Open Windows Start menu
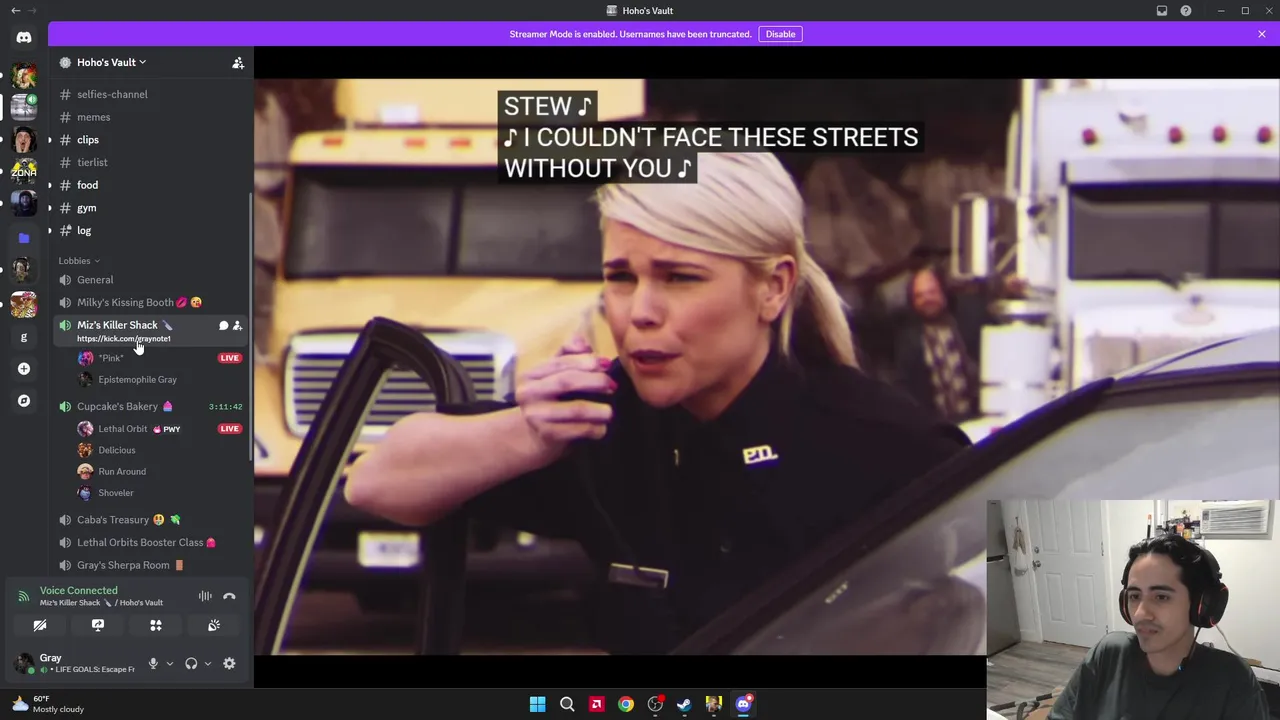Image resolution: width=1280 pixels, height=720 pixels. click(537, 704)
